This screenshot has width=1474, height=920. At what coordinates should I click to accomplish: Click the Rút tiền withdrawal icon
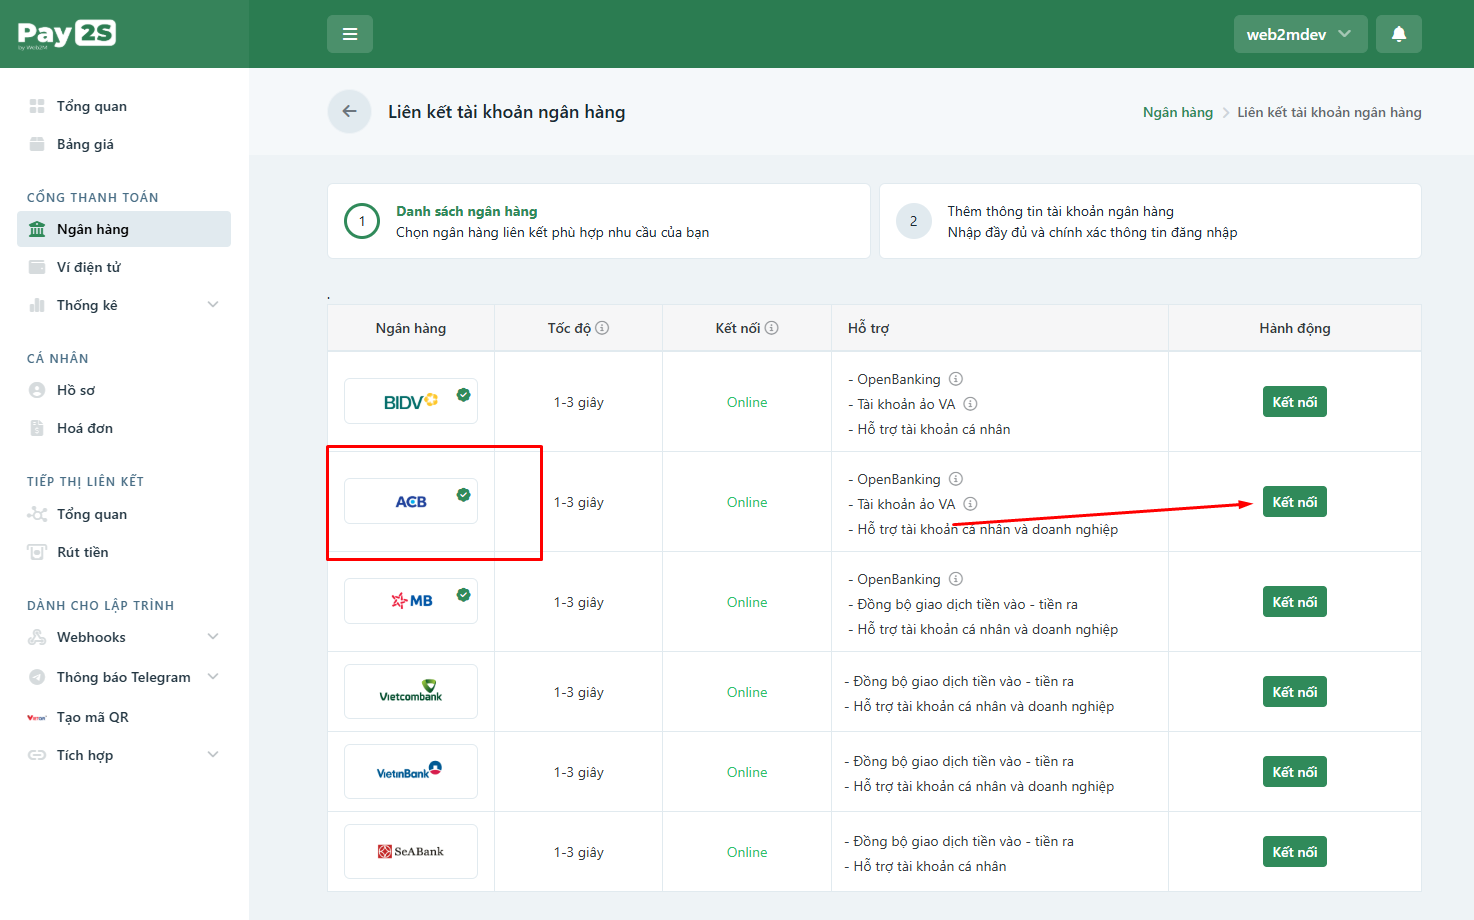(37, 552)
